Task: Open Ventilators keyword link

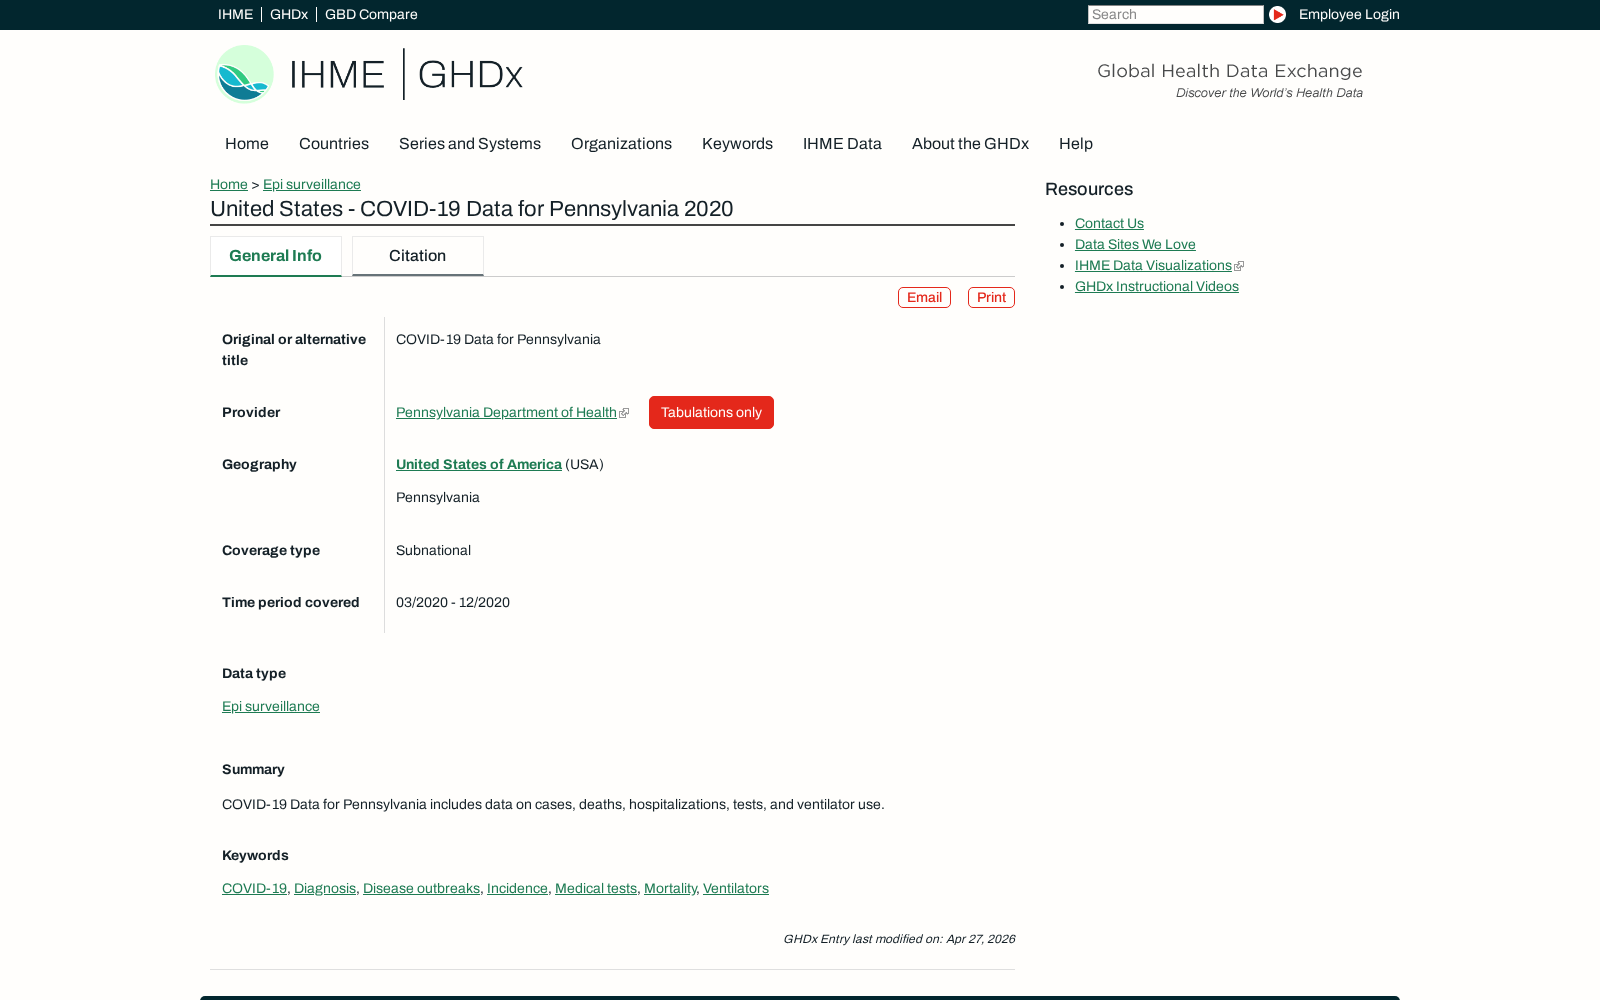Action: [736, 889]
